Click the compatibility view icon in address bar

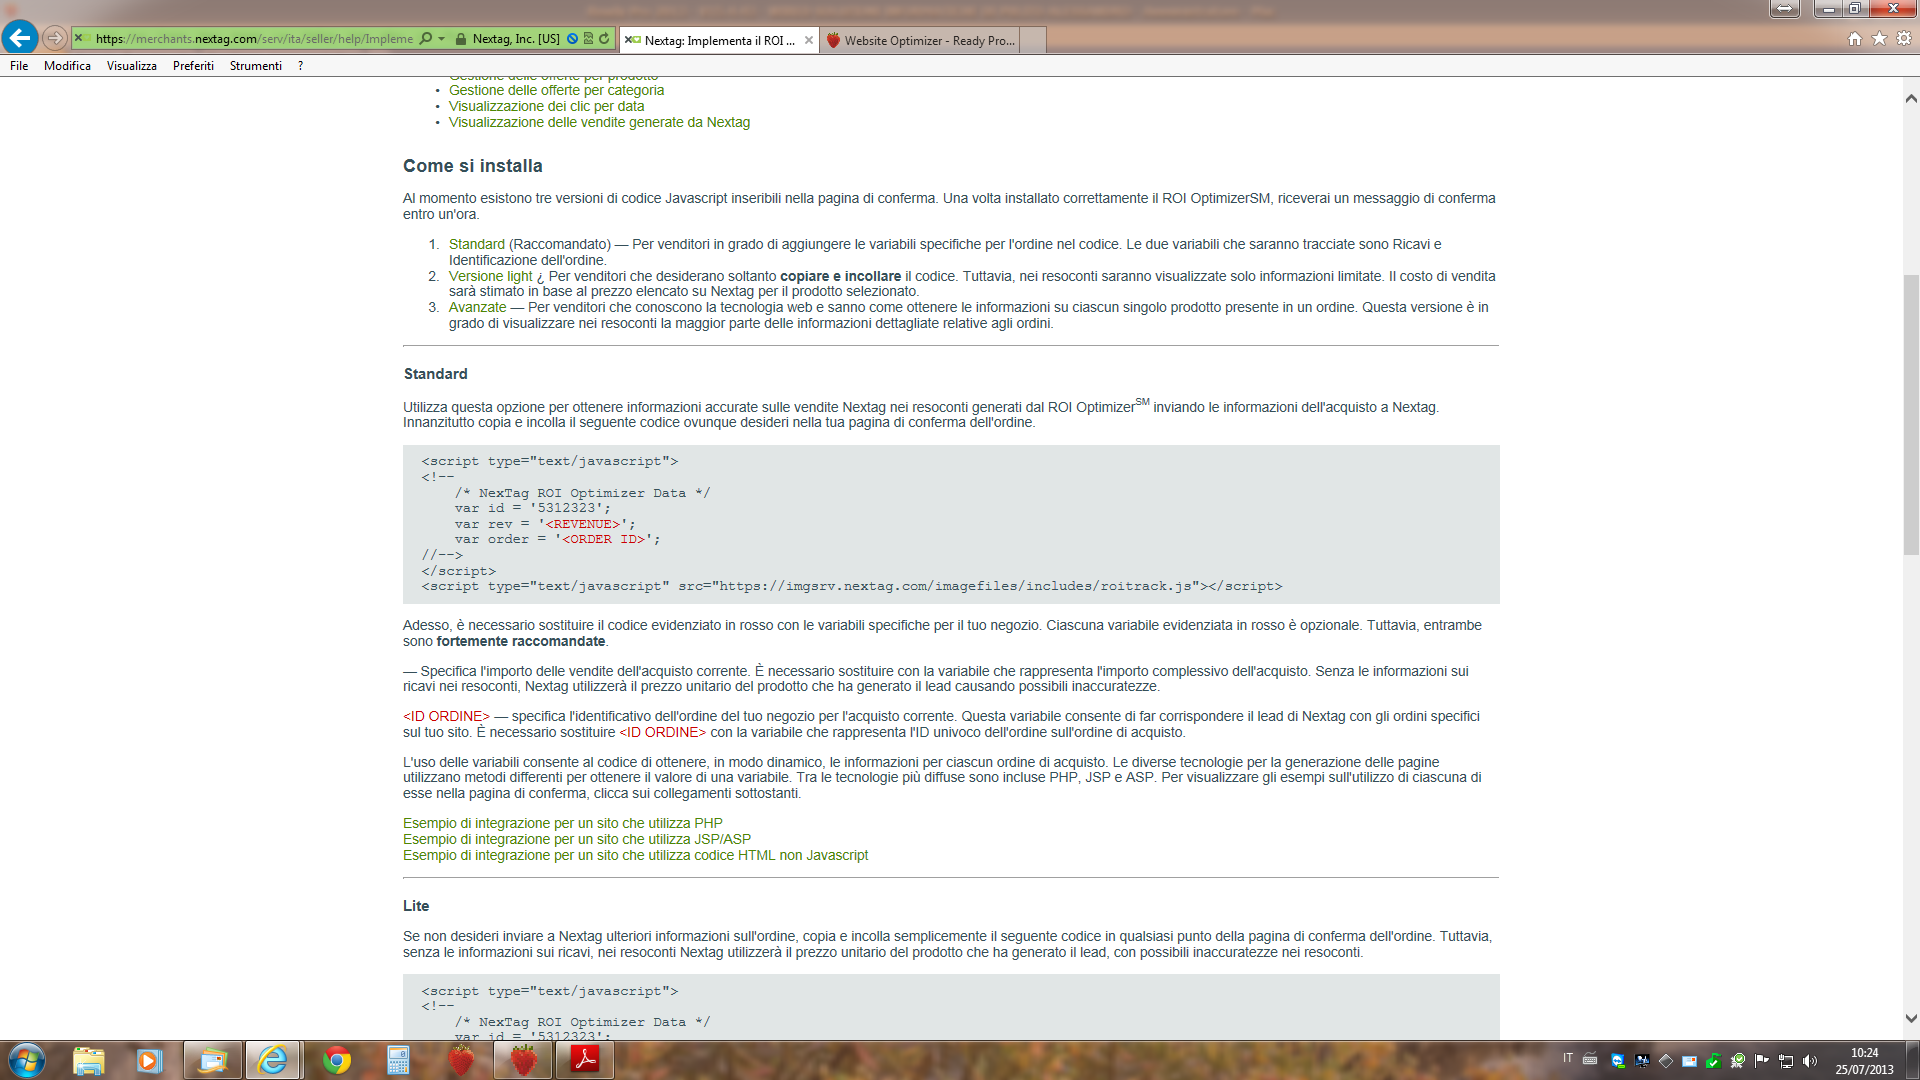pyautogui.click(x=589, y=39)
